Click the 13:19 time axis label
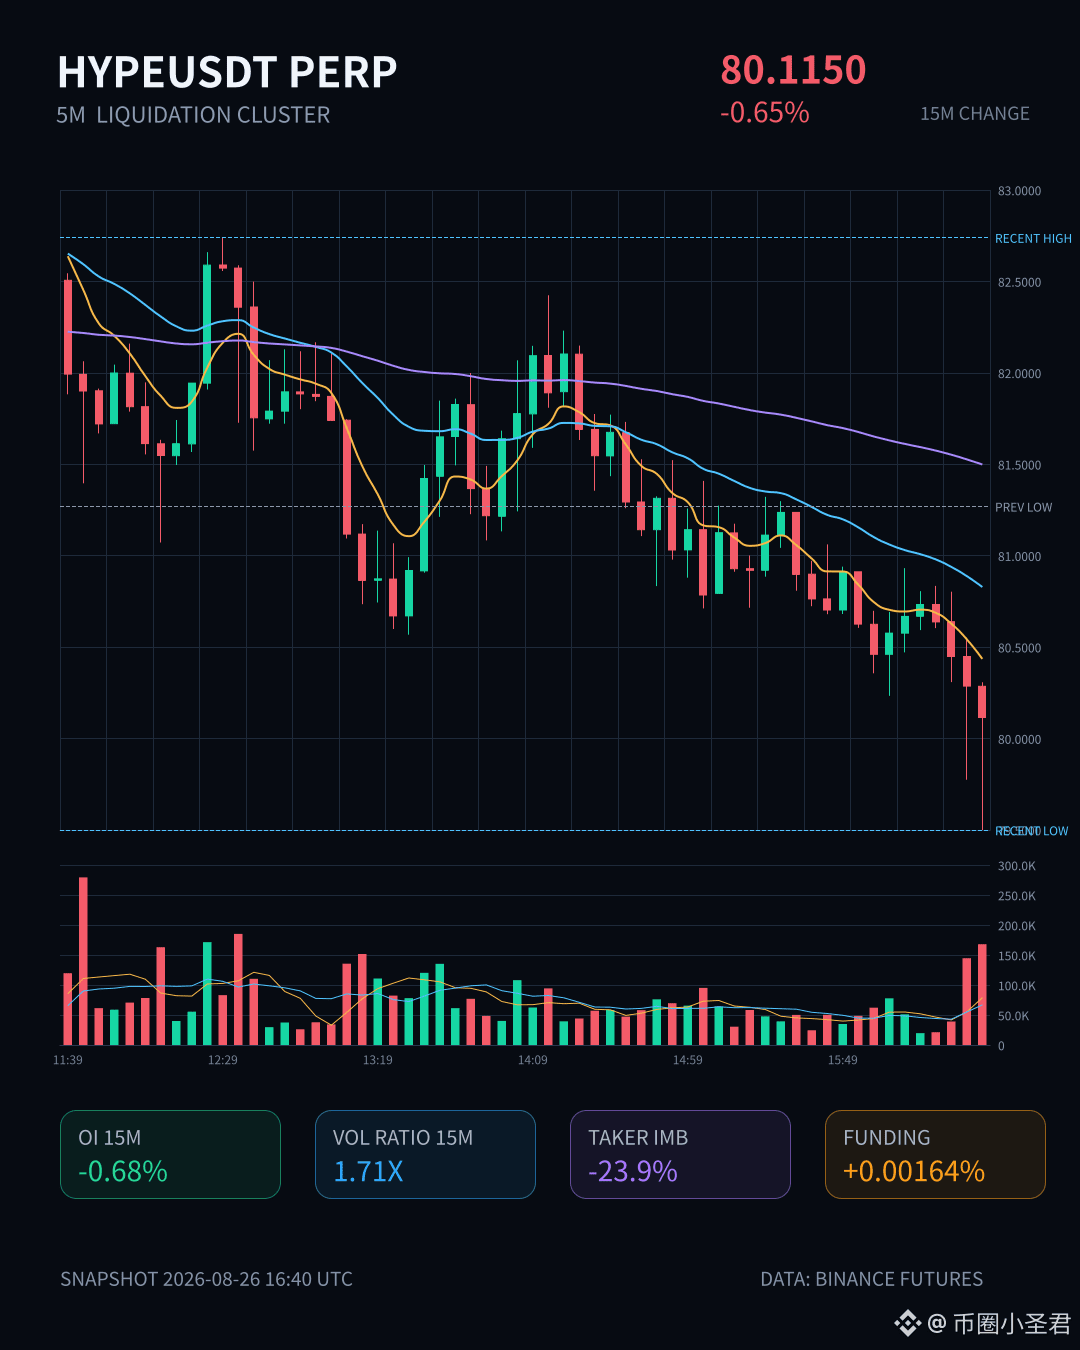Image resolution: width=1080 pixels, height=1350 pixels. 378,1060
